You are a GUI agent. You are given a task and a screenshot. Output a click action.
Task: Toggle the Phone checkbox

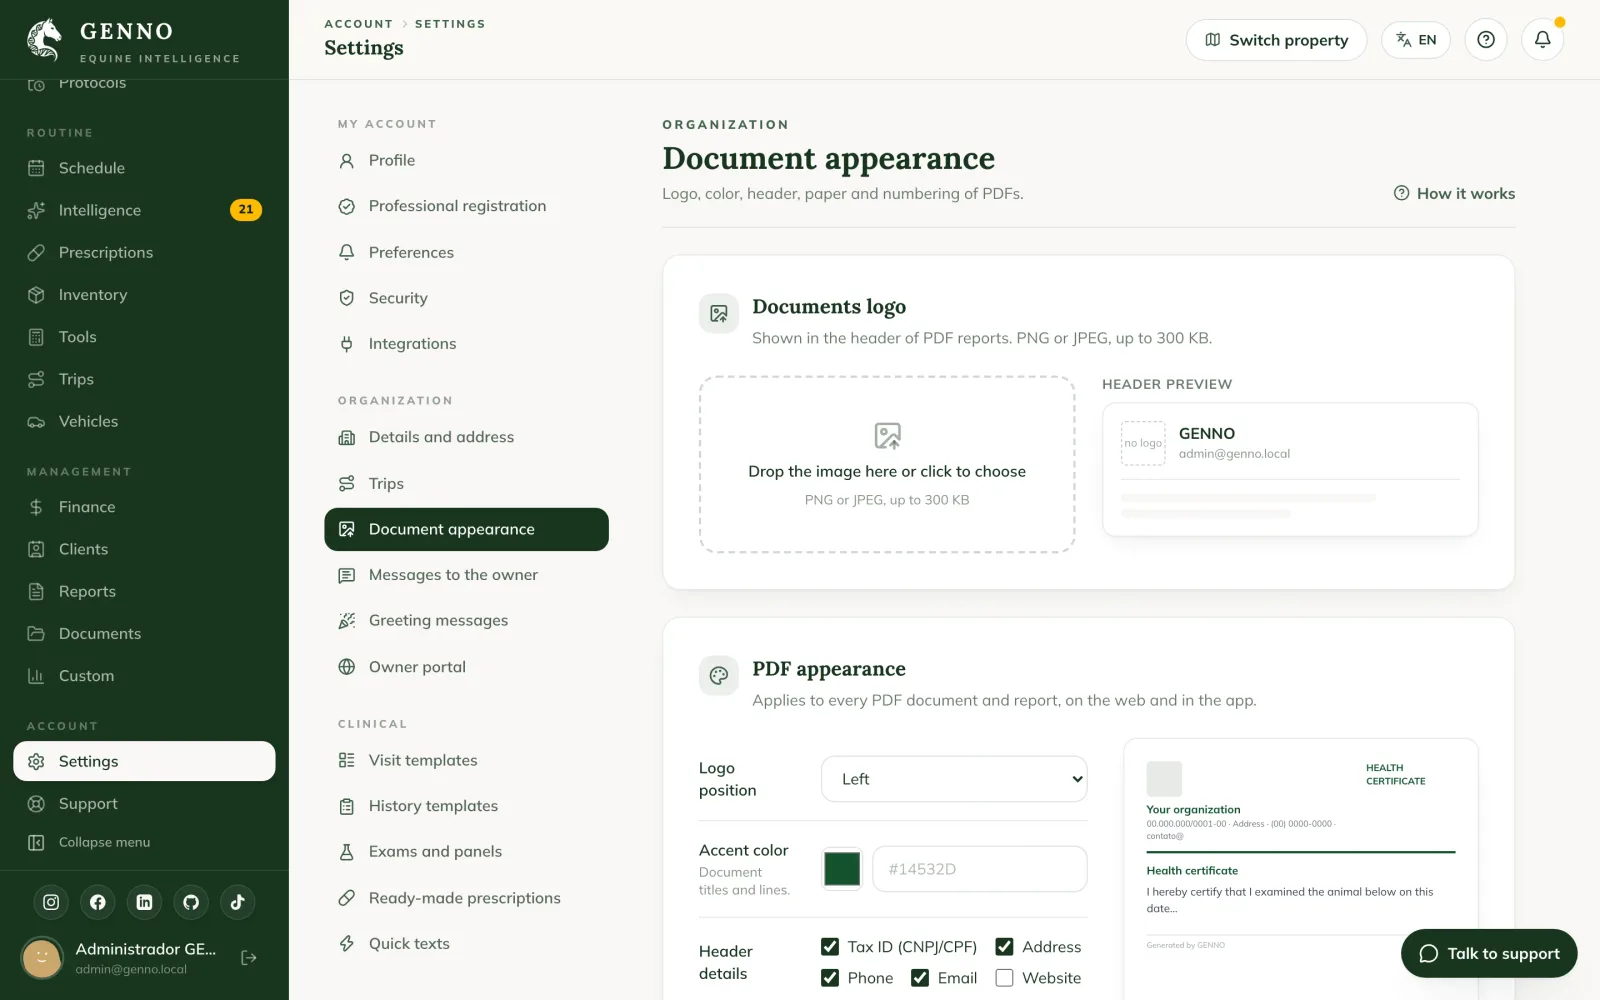click(830, 978)
